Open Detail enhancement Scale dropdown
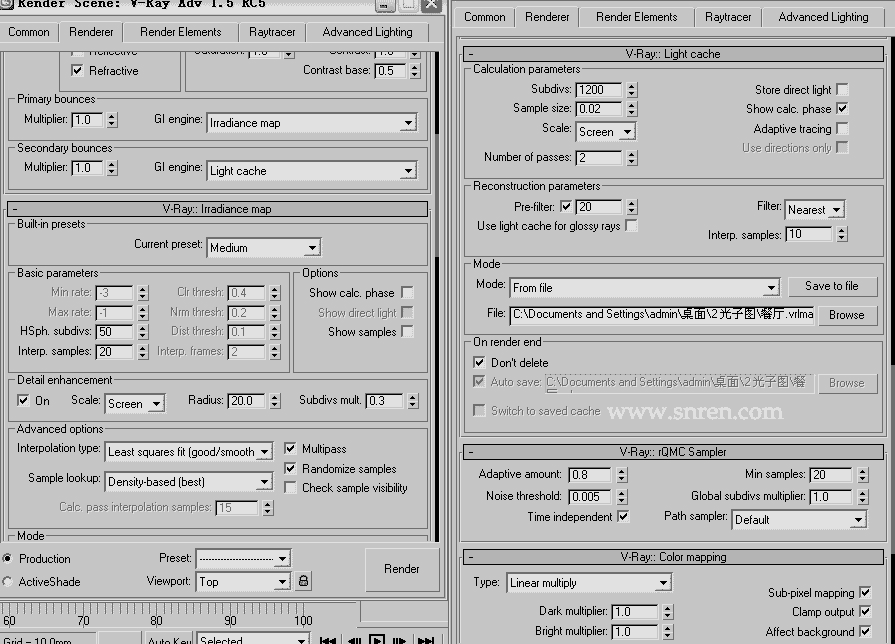The image size is (895, 644). click(x=135, y=404)
